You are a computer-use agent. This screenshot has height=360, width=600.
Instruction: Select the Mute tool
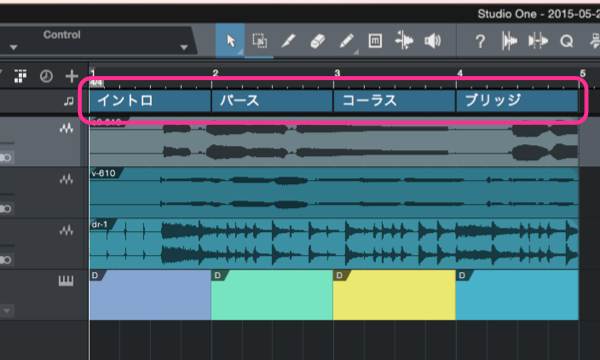[375, 41]
